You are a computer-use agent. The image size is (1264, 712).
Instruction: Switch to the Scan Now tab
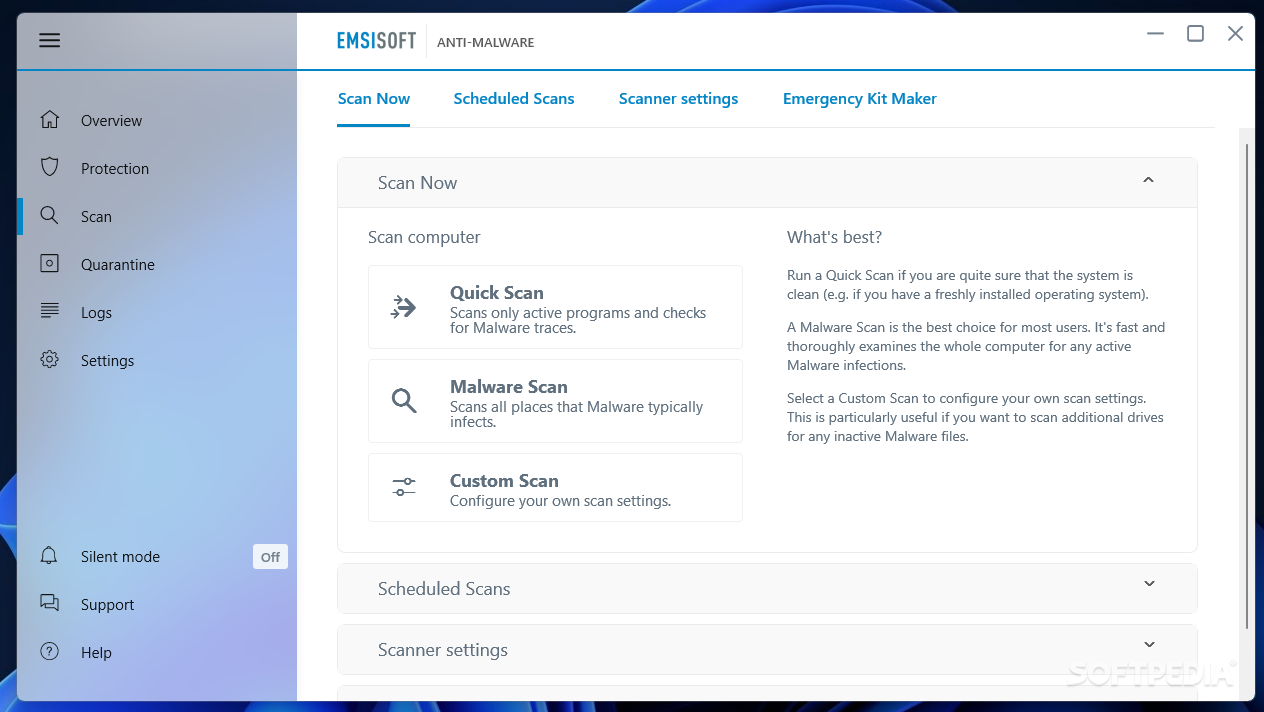tap(374, 98)
